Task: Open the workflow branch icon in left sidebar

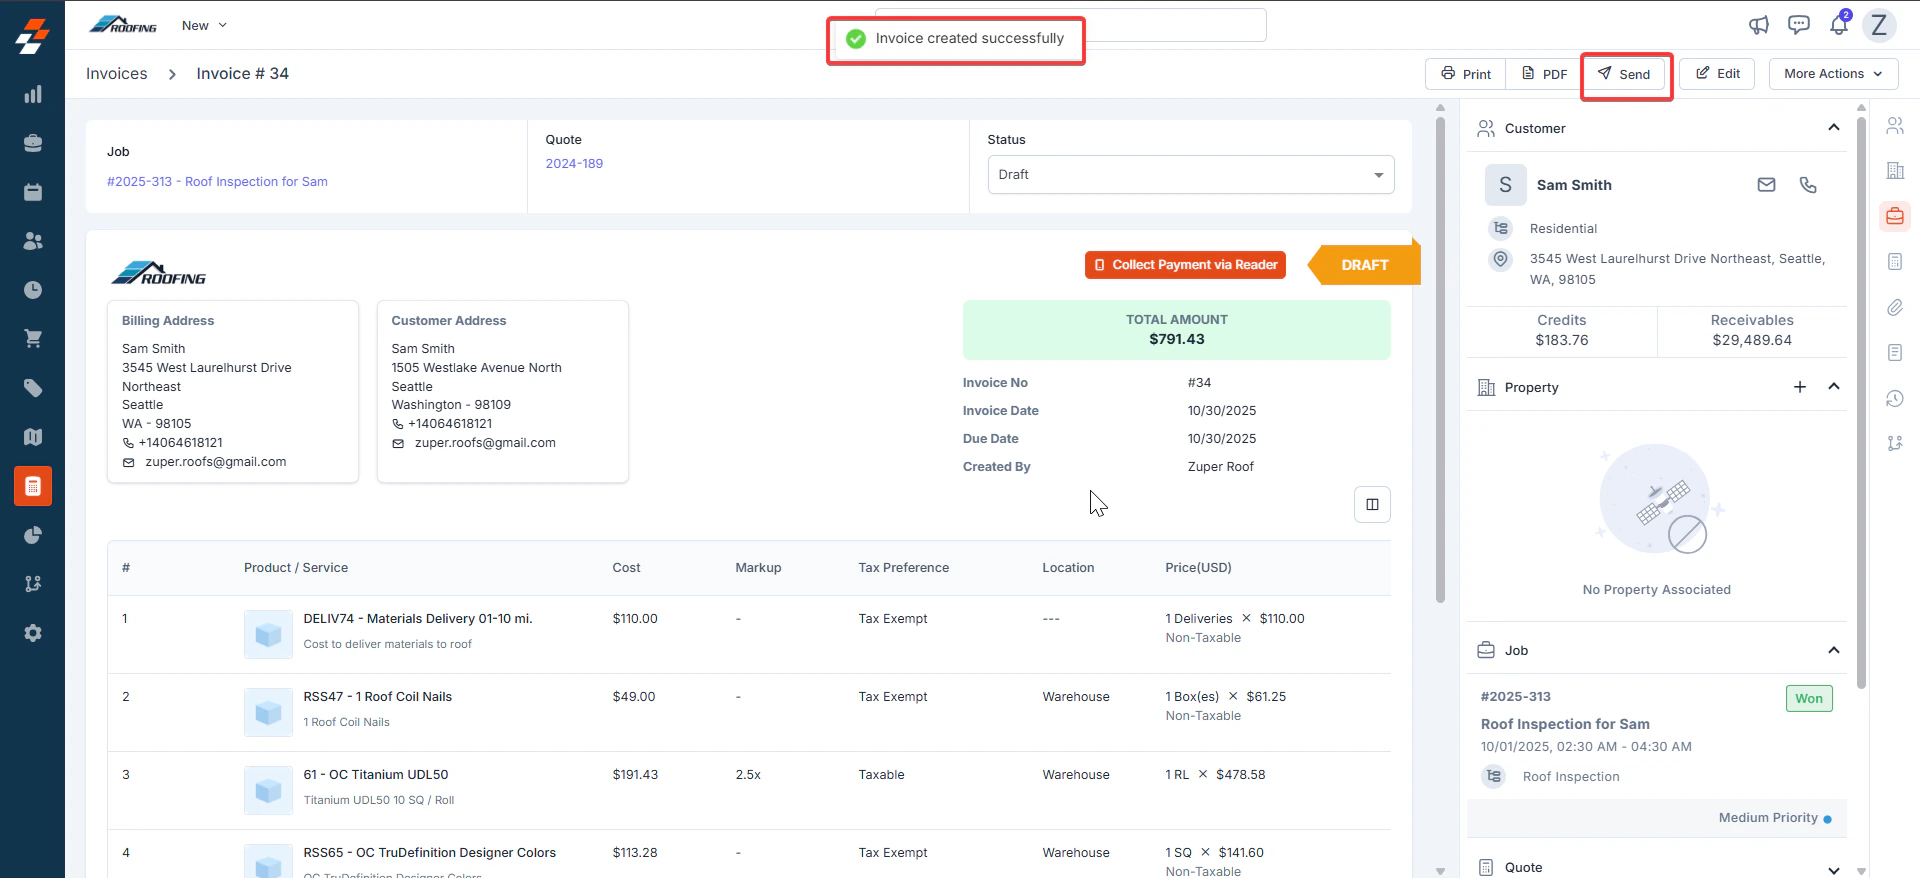Action: (33, 584)
